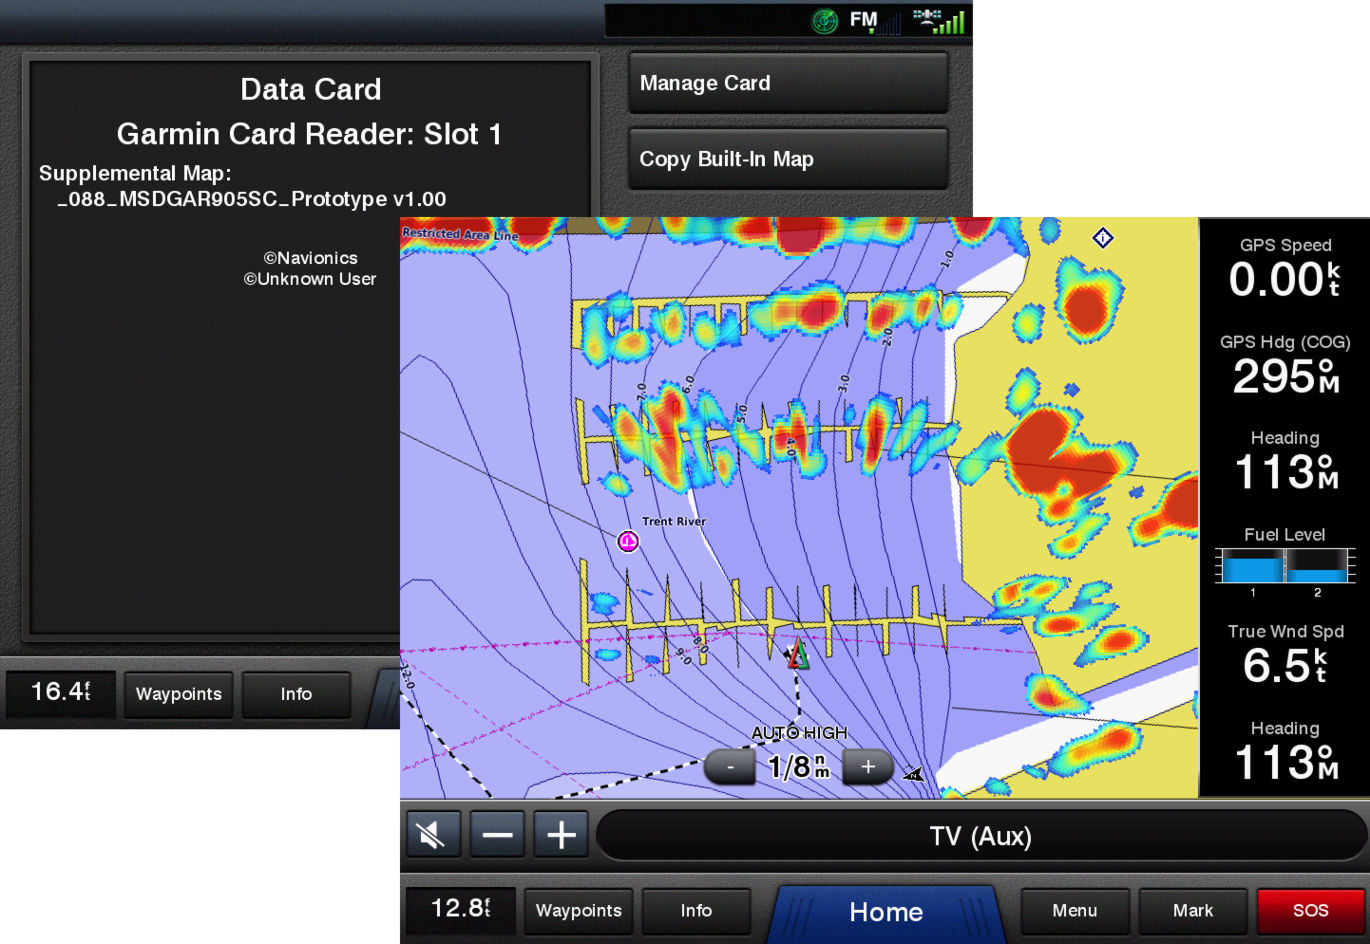Click the True Wnd Spd 6.5 kt field

tap(1285, 655)
